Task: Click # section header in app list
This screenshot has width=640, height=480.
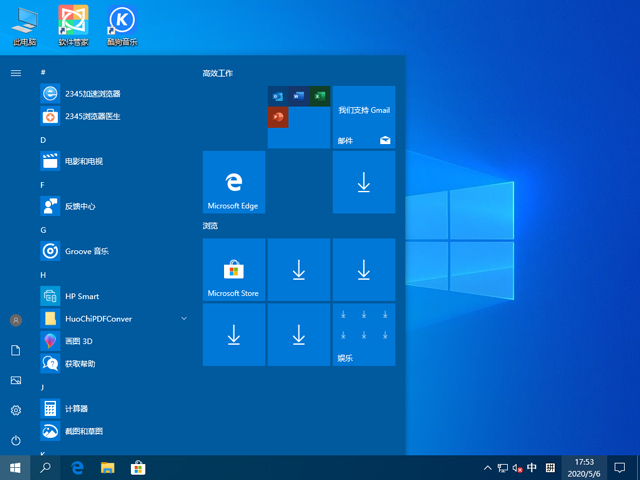Action: tap(43, 72)
